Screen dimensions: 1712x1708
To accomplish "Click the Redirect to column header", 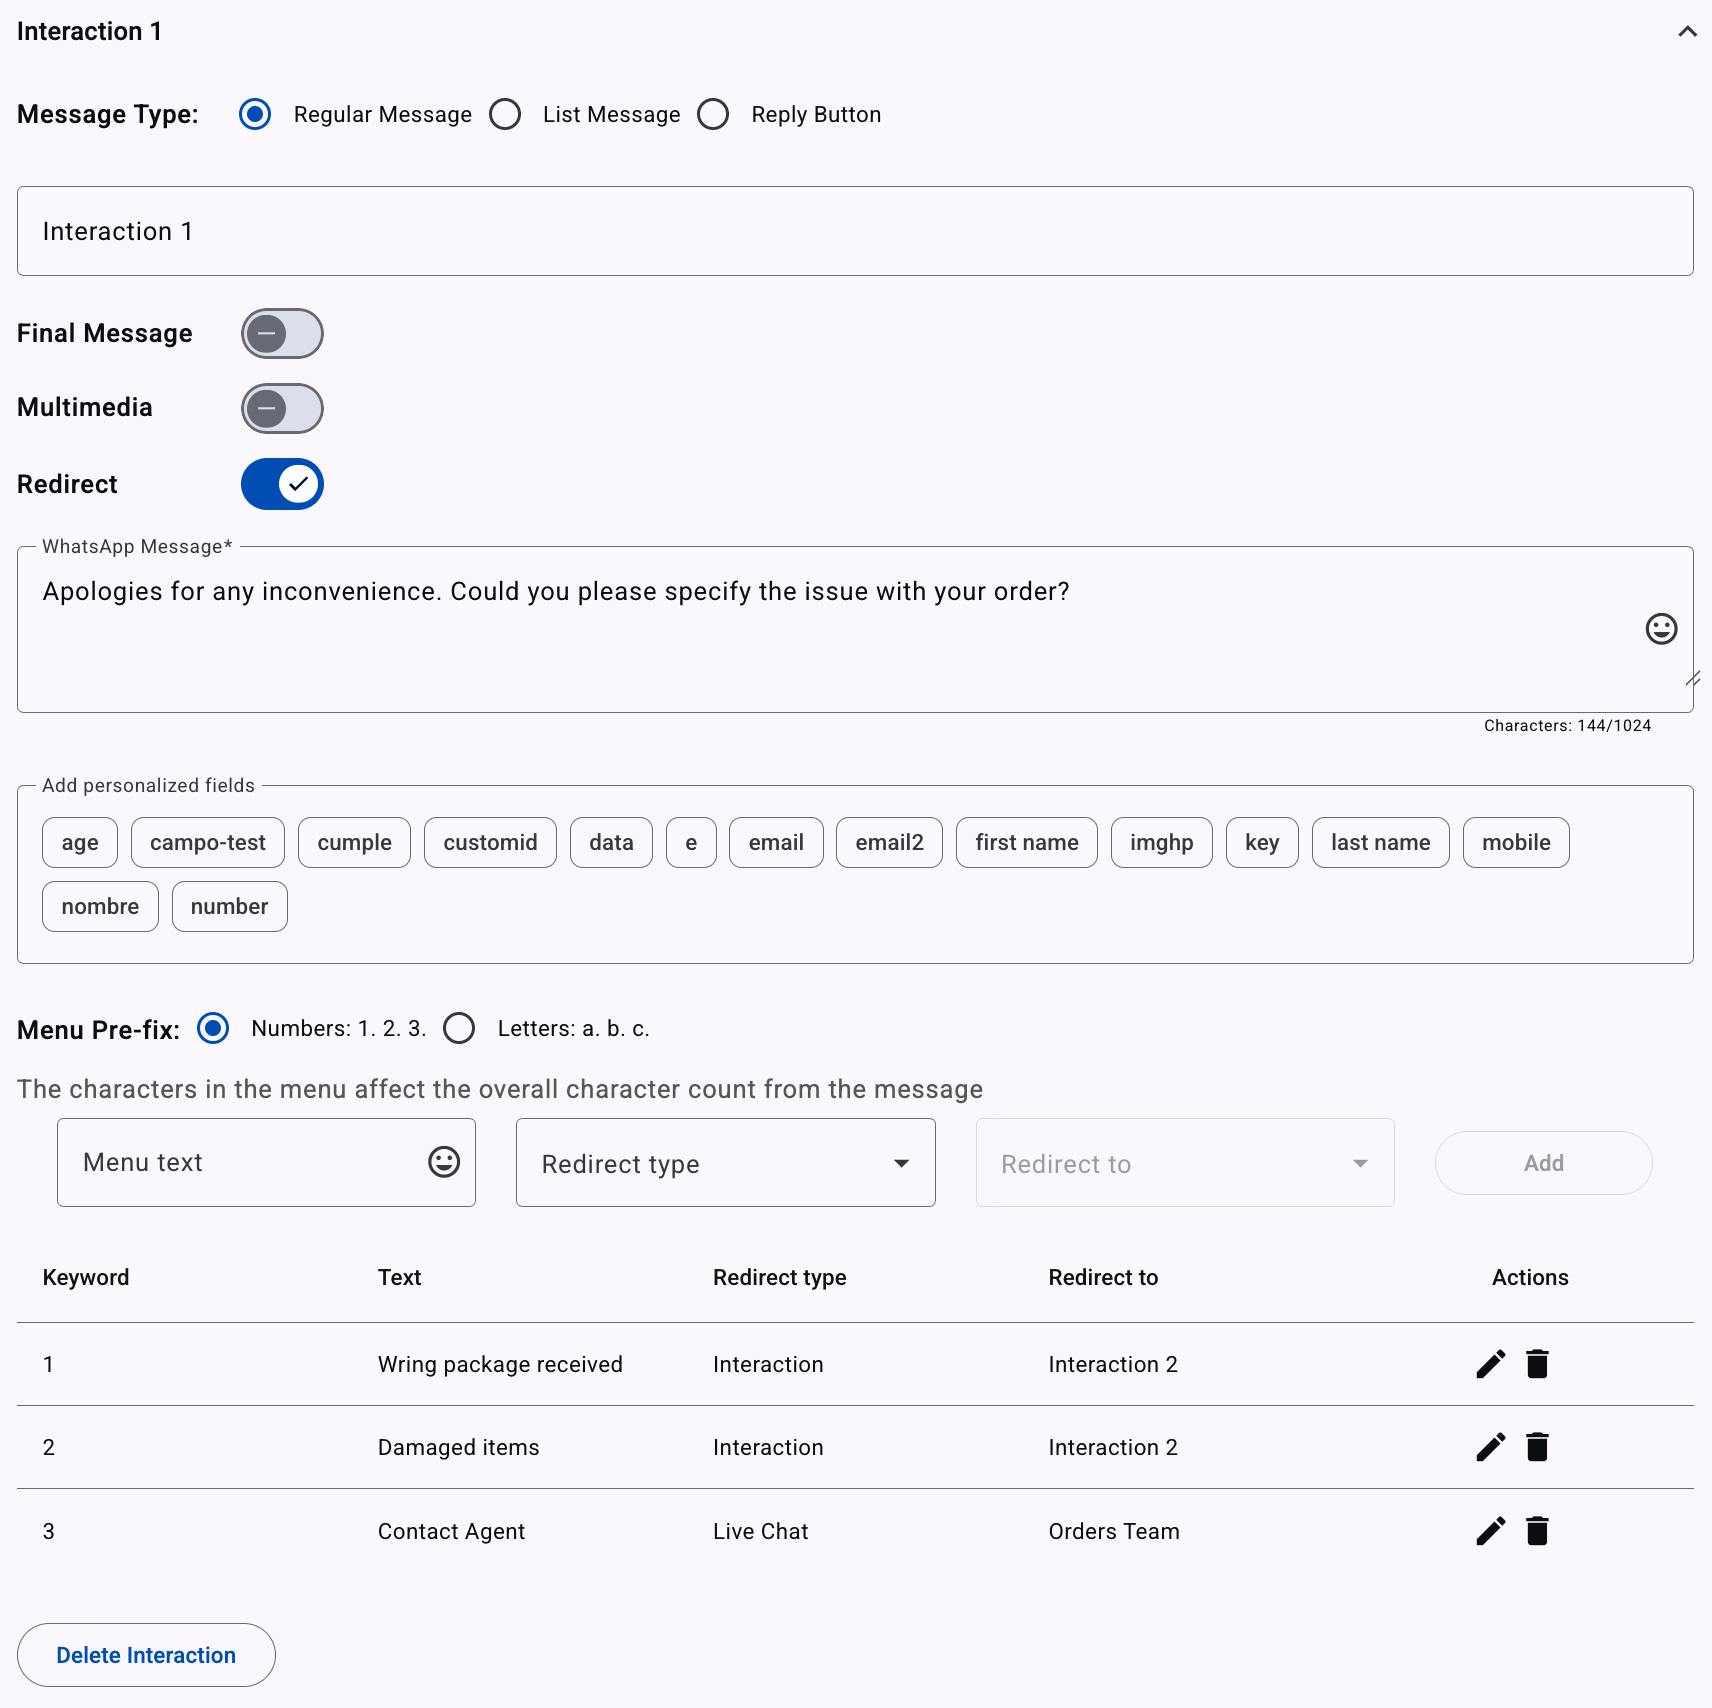I will point(1103,1277).
